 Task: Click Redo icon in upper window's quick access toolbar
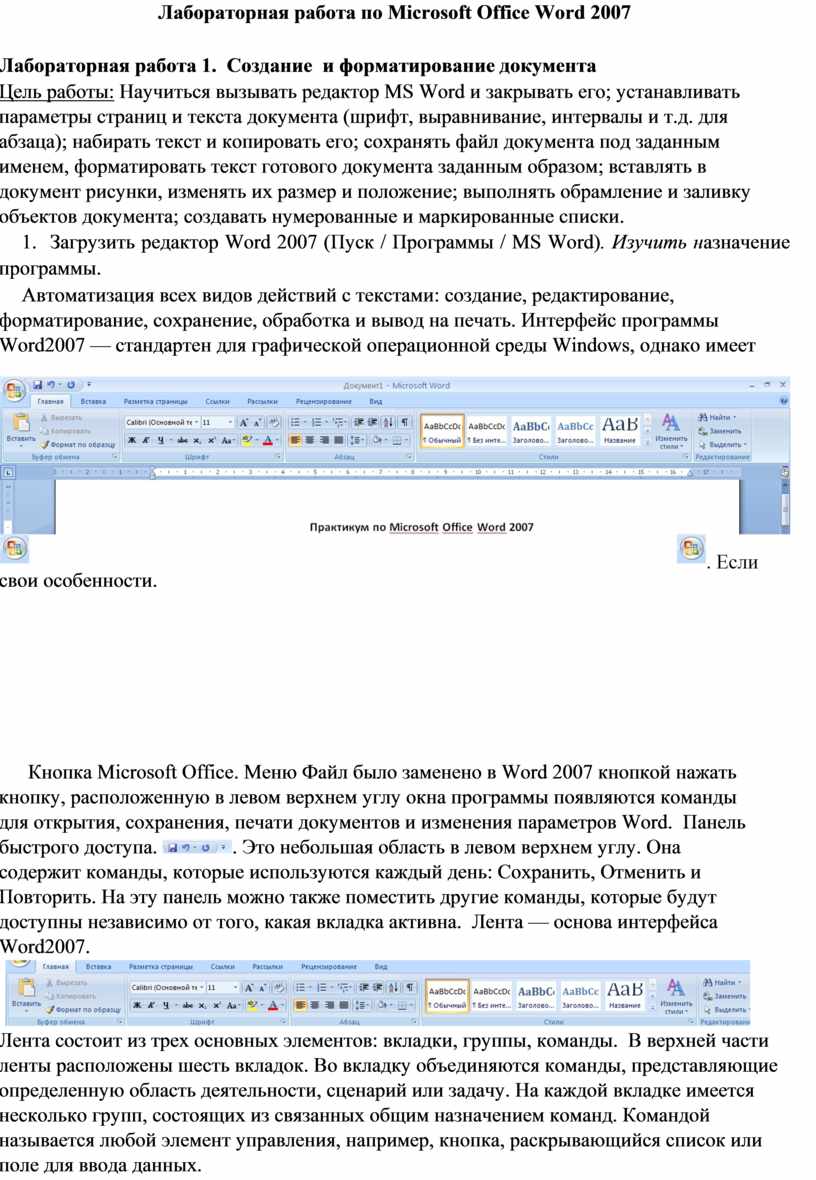click(x=71, y=385)
